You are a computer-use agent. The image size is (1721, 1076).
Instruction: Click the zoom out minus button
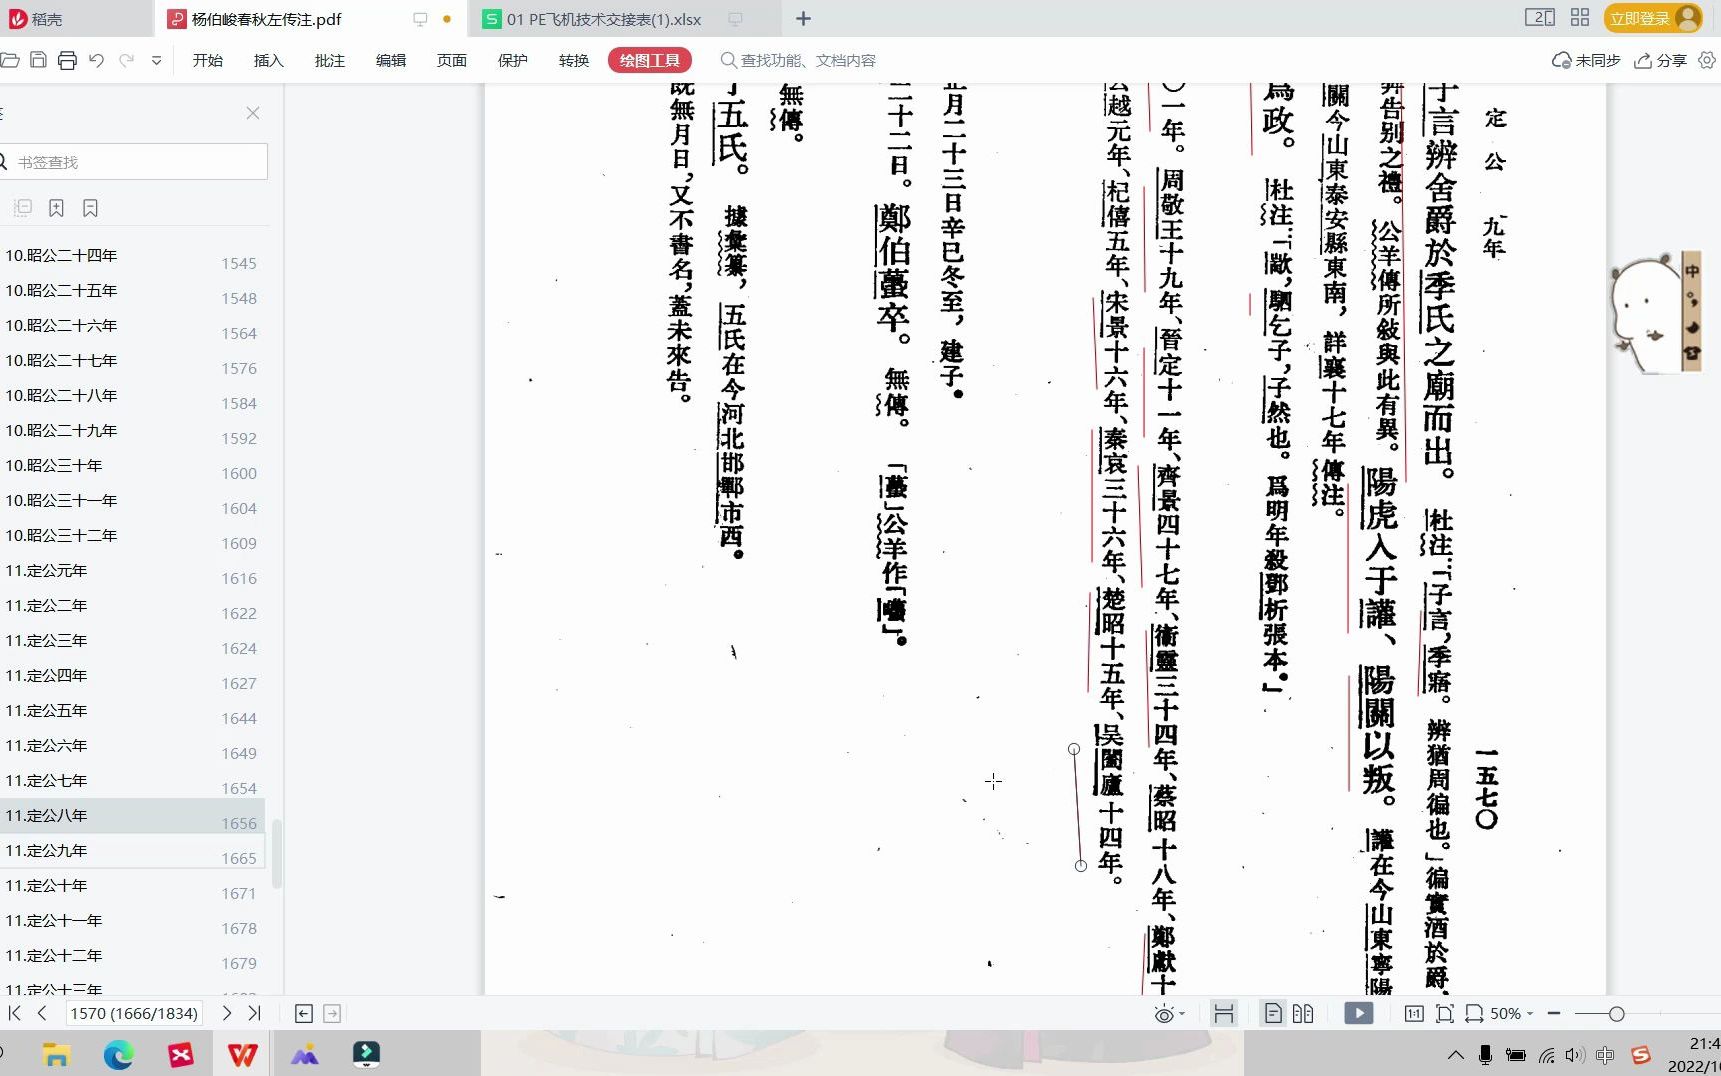tap(1554, 1014)
